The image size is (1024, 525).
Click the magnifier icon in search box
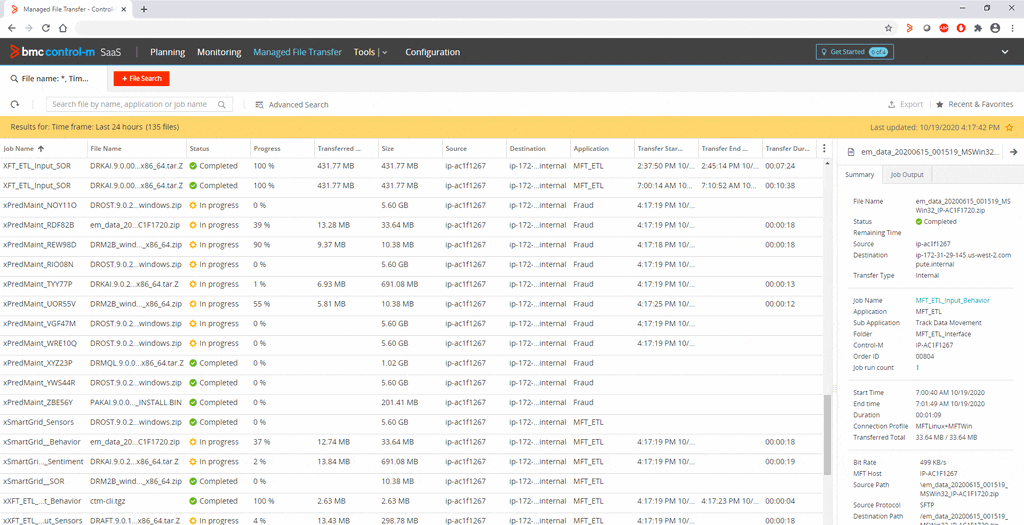pos(222,104)
